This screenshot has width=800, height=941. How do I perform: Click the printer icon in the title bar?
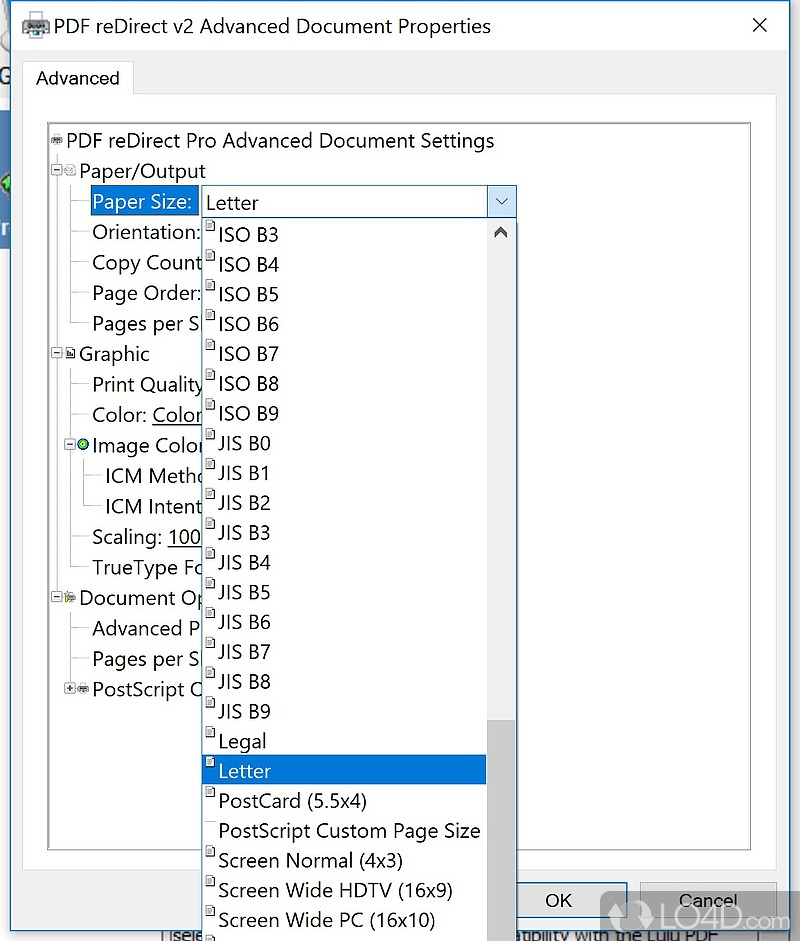[35, 26]
